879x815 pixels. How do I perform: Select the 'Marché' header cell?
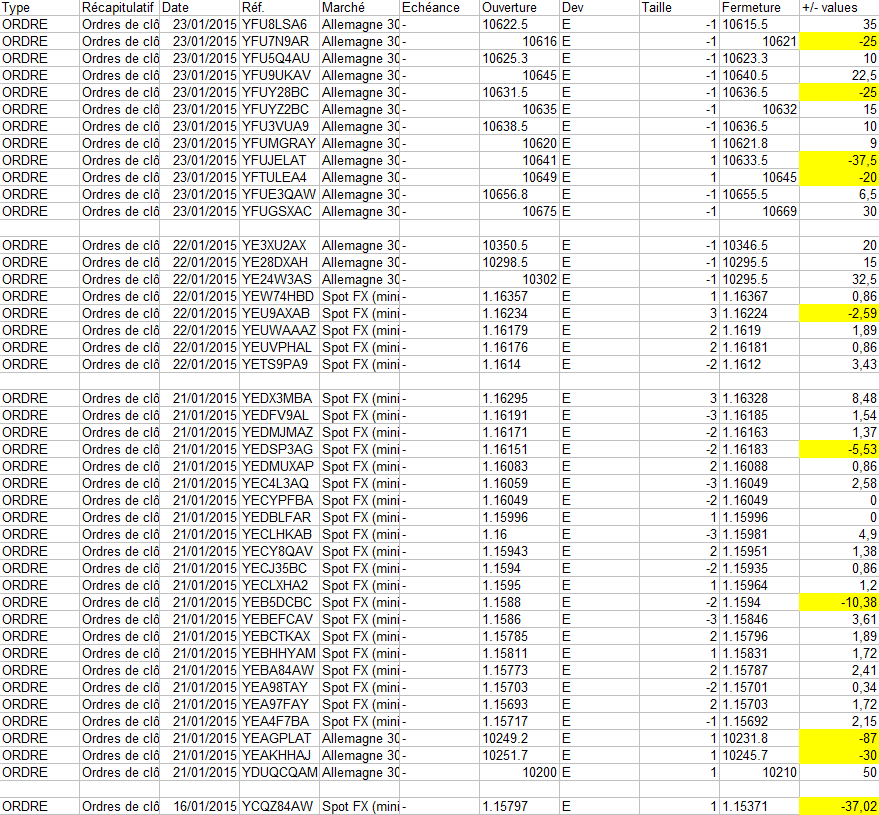[360, 8]
